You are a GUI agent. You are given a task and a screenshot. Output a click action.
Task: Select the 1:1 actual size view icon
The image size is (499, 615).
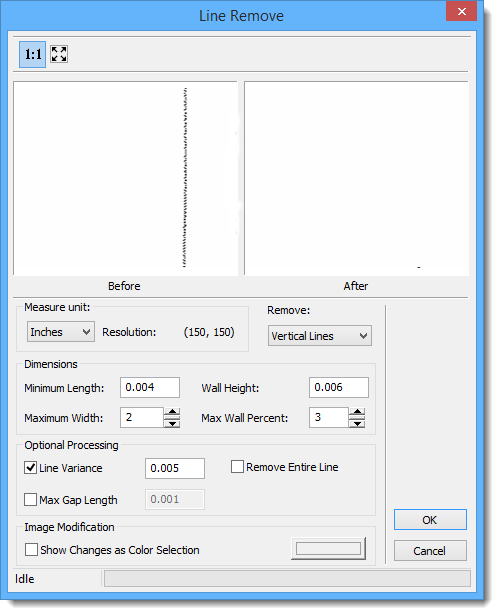pos(33,54)
